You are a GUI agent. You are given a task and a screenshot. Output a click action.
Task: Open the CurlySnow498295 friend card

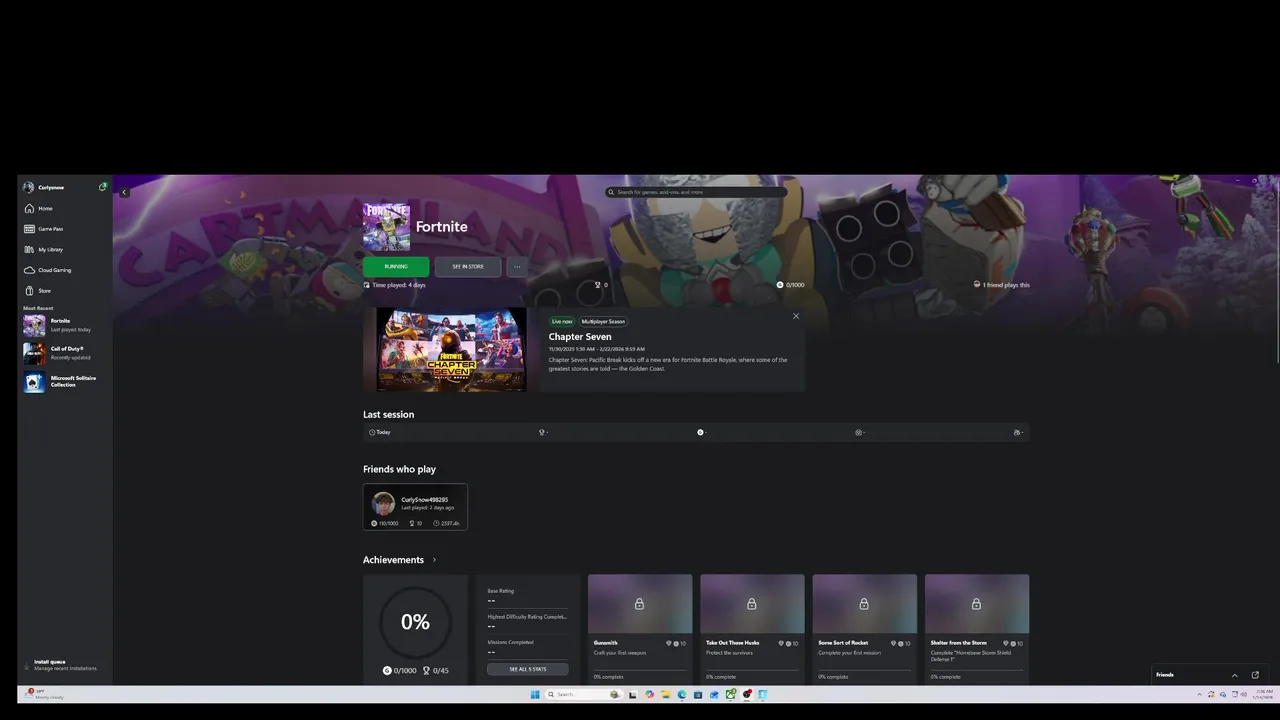coord(415,507)
